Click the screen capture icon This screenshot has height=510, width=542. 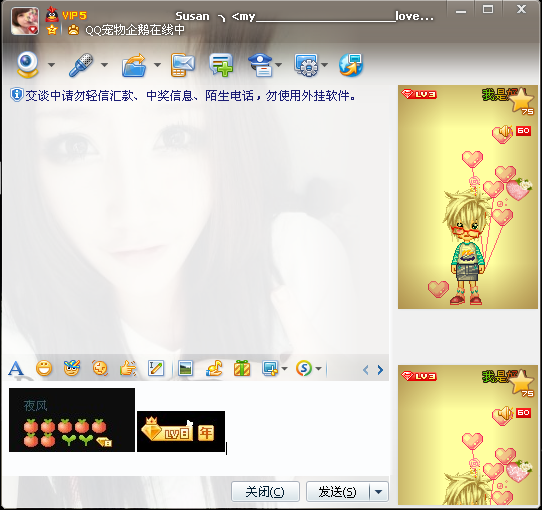(x=270, y=369)
